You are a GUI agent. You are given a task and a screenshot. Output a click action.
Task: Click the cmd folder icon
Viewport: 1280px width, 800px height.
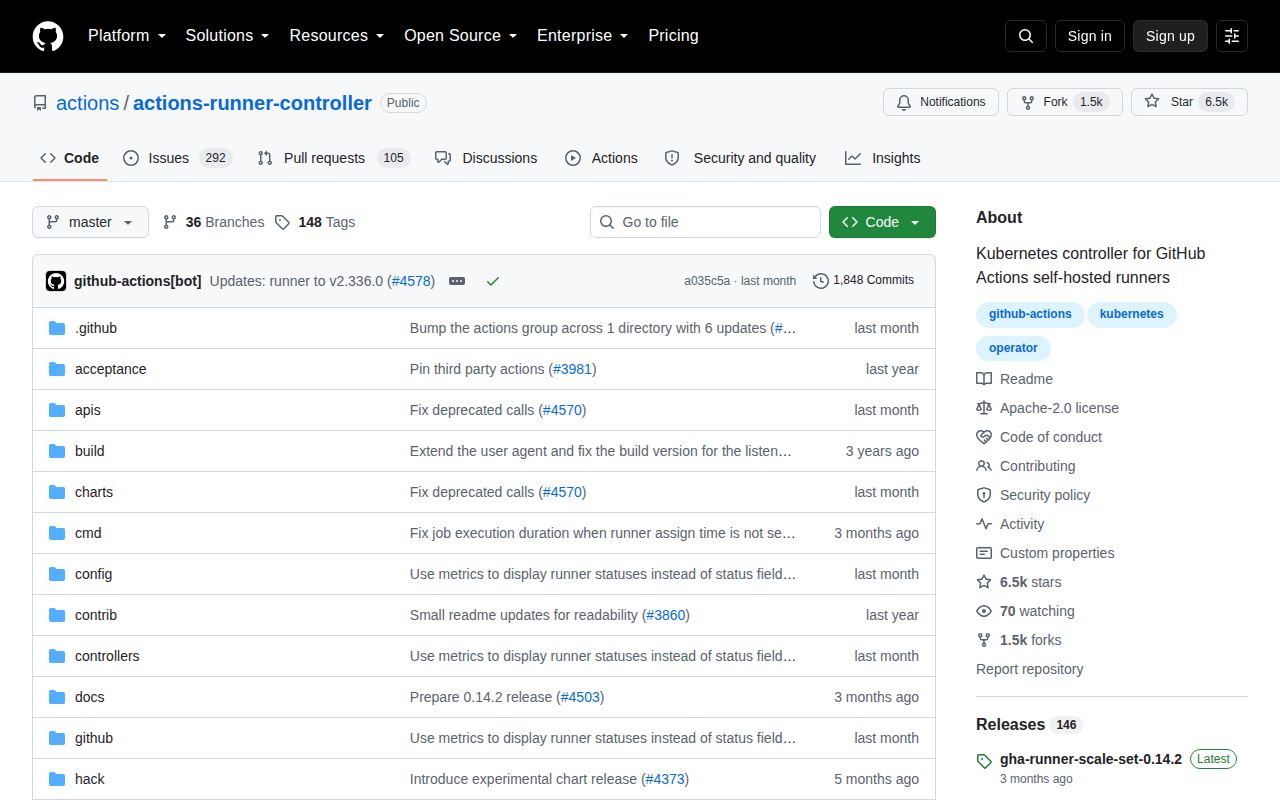(x=57, y=533)
